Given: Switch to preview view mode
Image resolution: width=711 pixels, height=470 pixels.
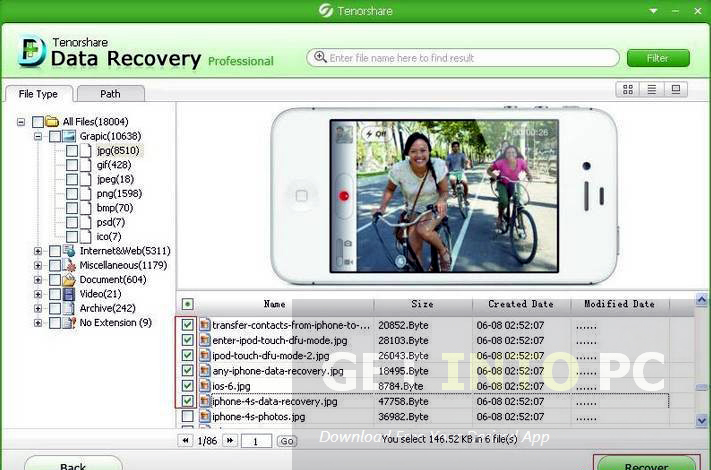Looking at the screenshot, I should [676, 89].
